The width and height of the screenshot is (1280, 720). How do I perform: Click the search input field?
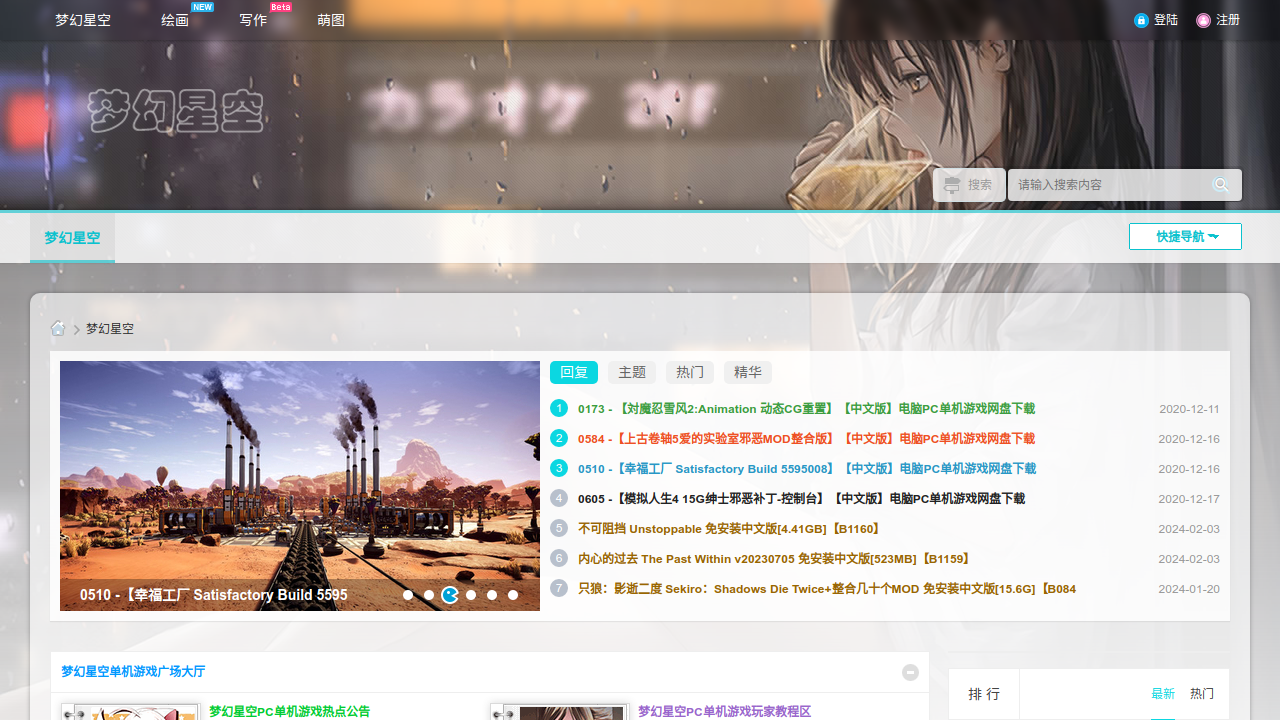tap(1108, 185)
